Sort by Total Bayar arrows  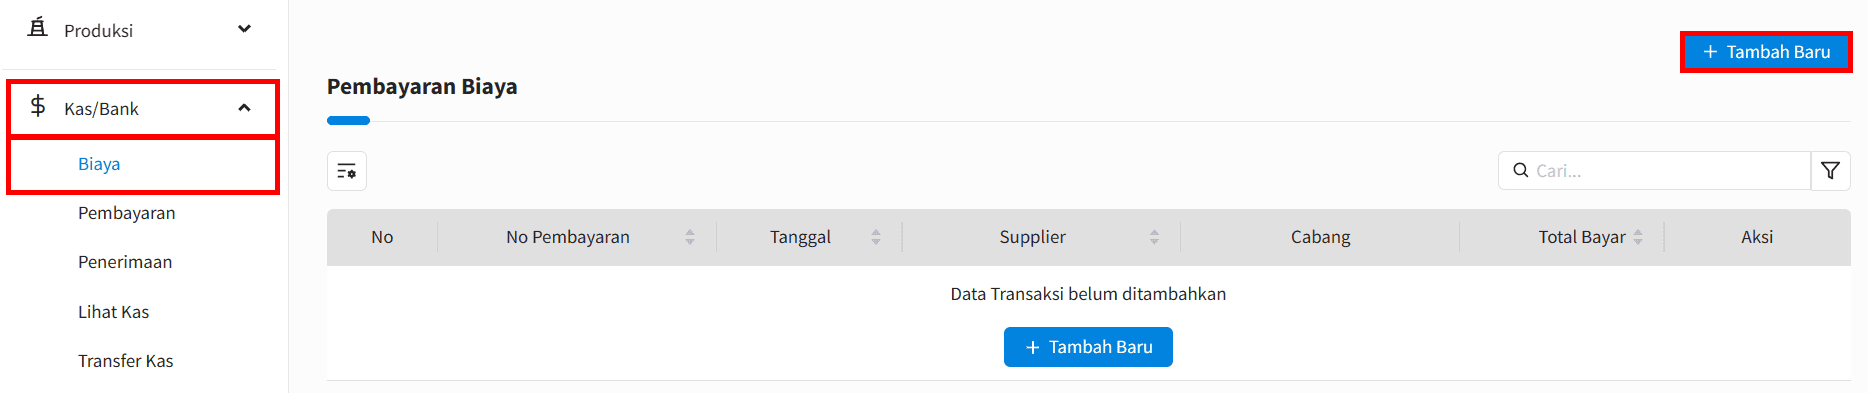[1638, 237]
